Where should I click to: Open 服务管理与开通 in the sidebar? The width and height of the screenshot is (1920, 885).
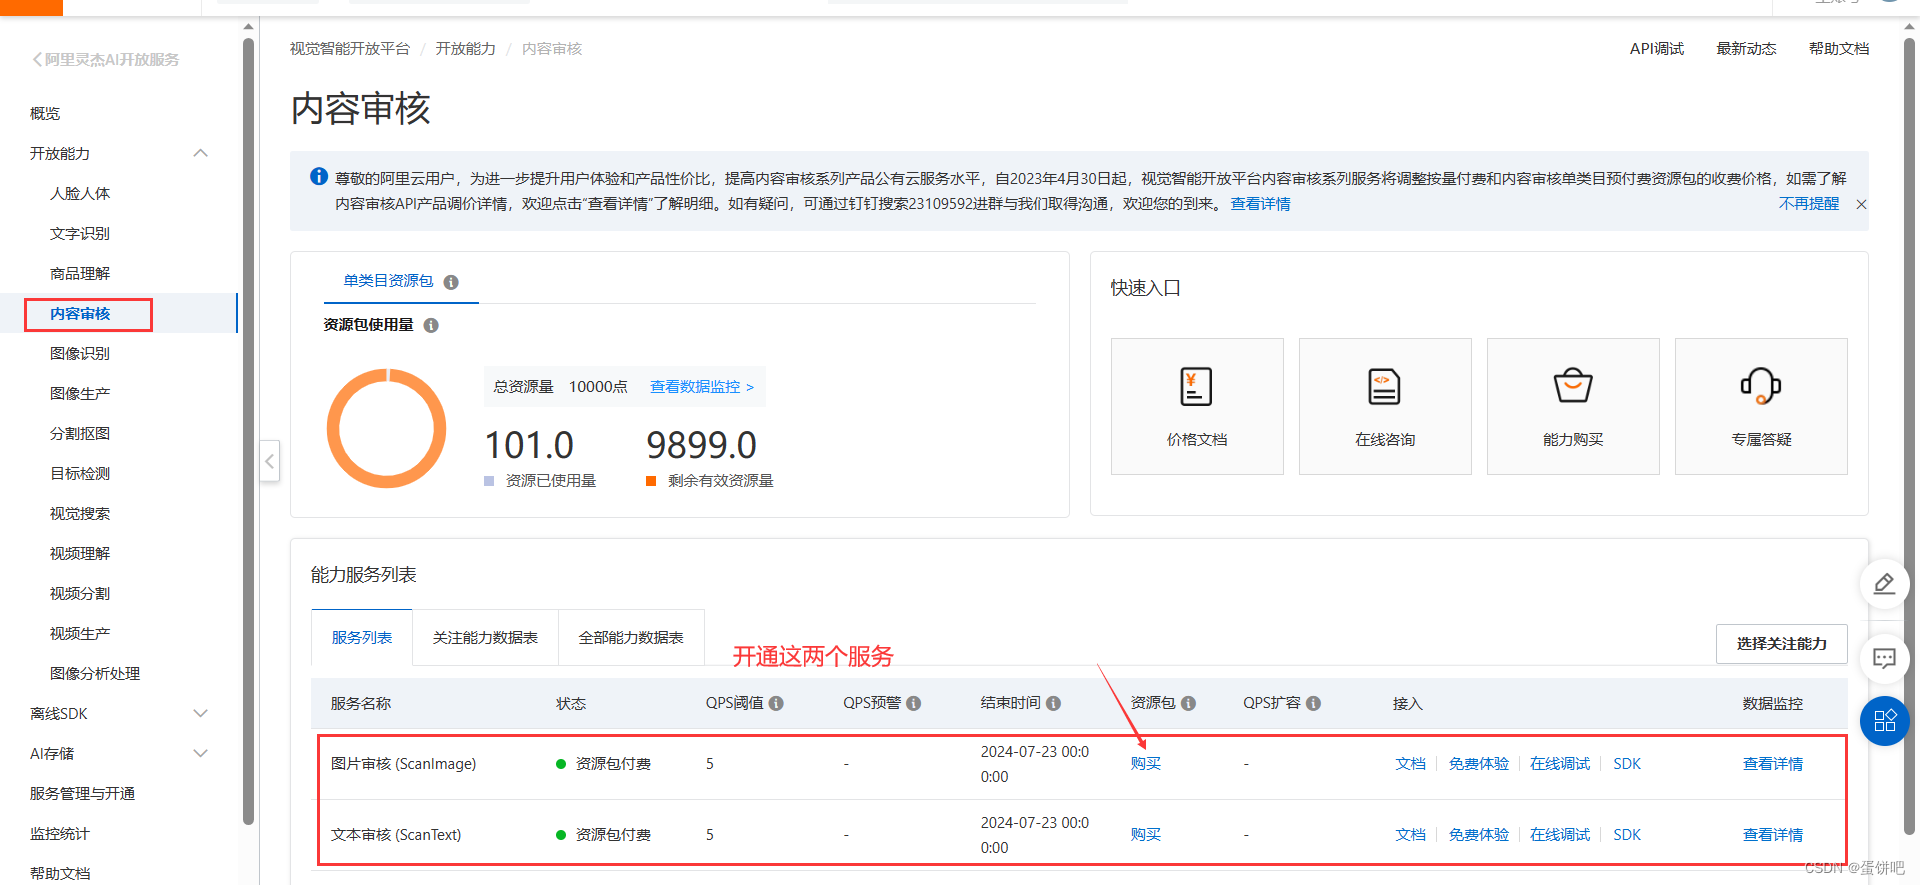[82, 793]
